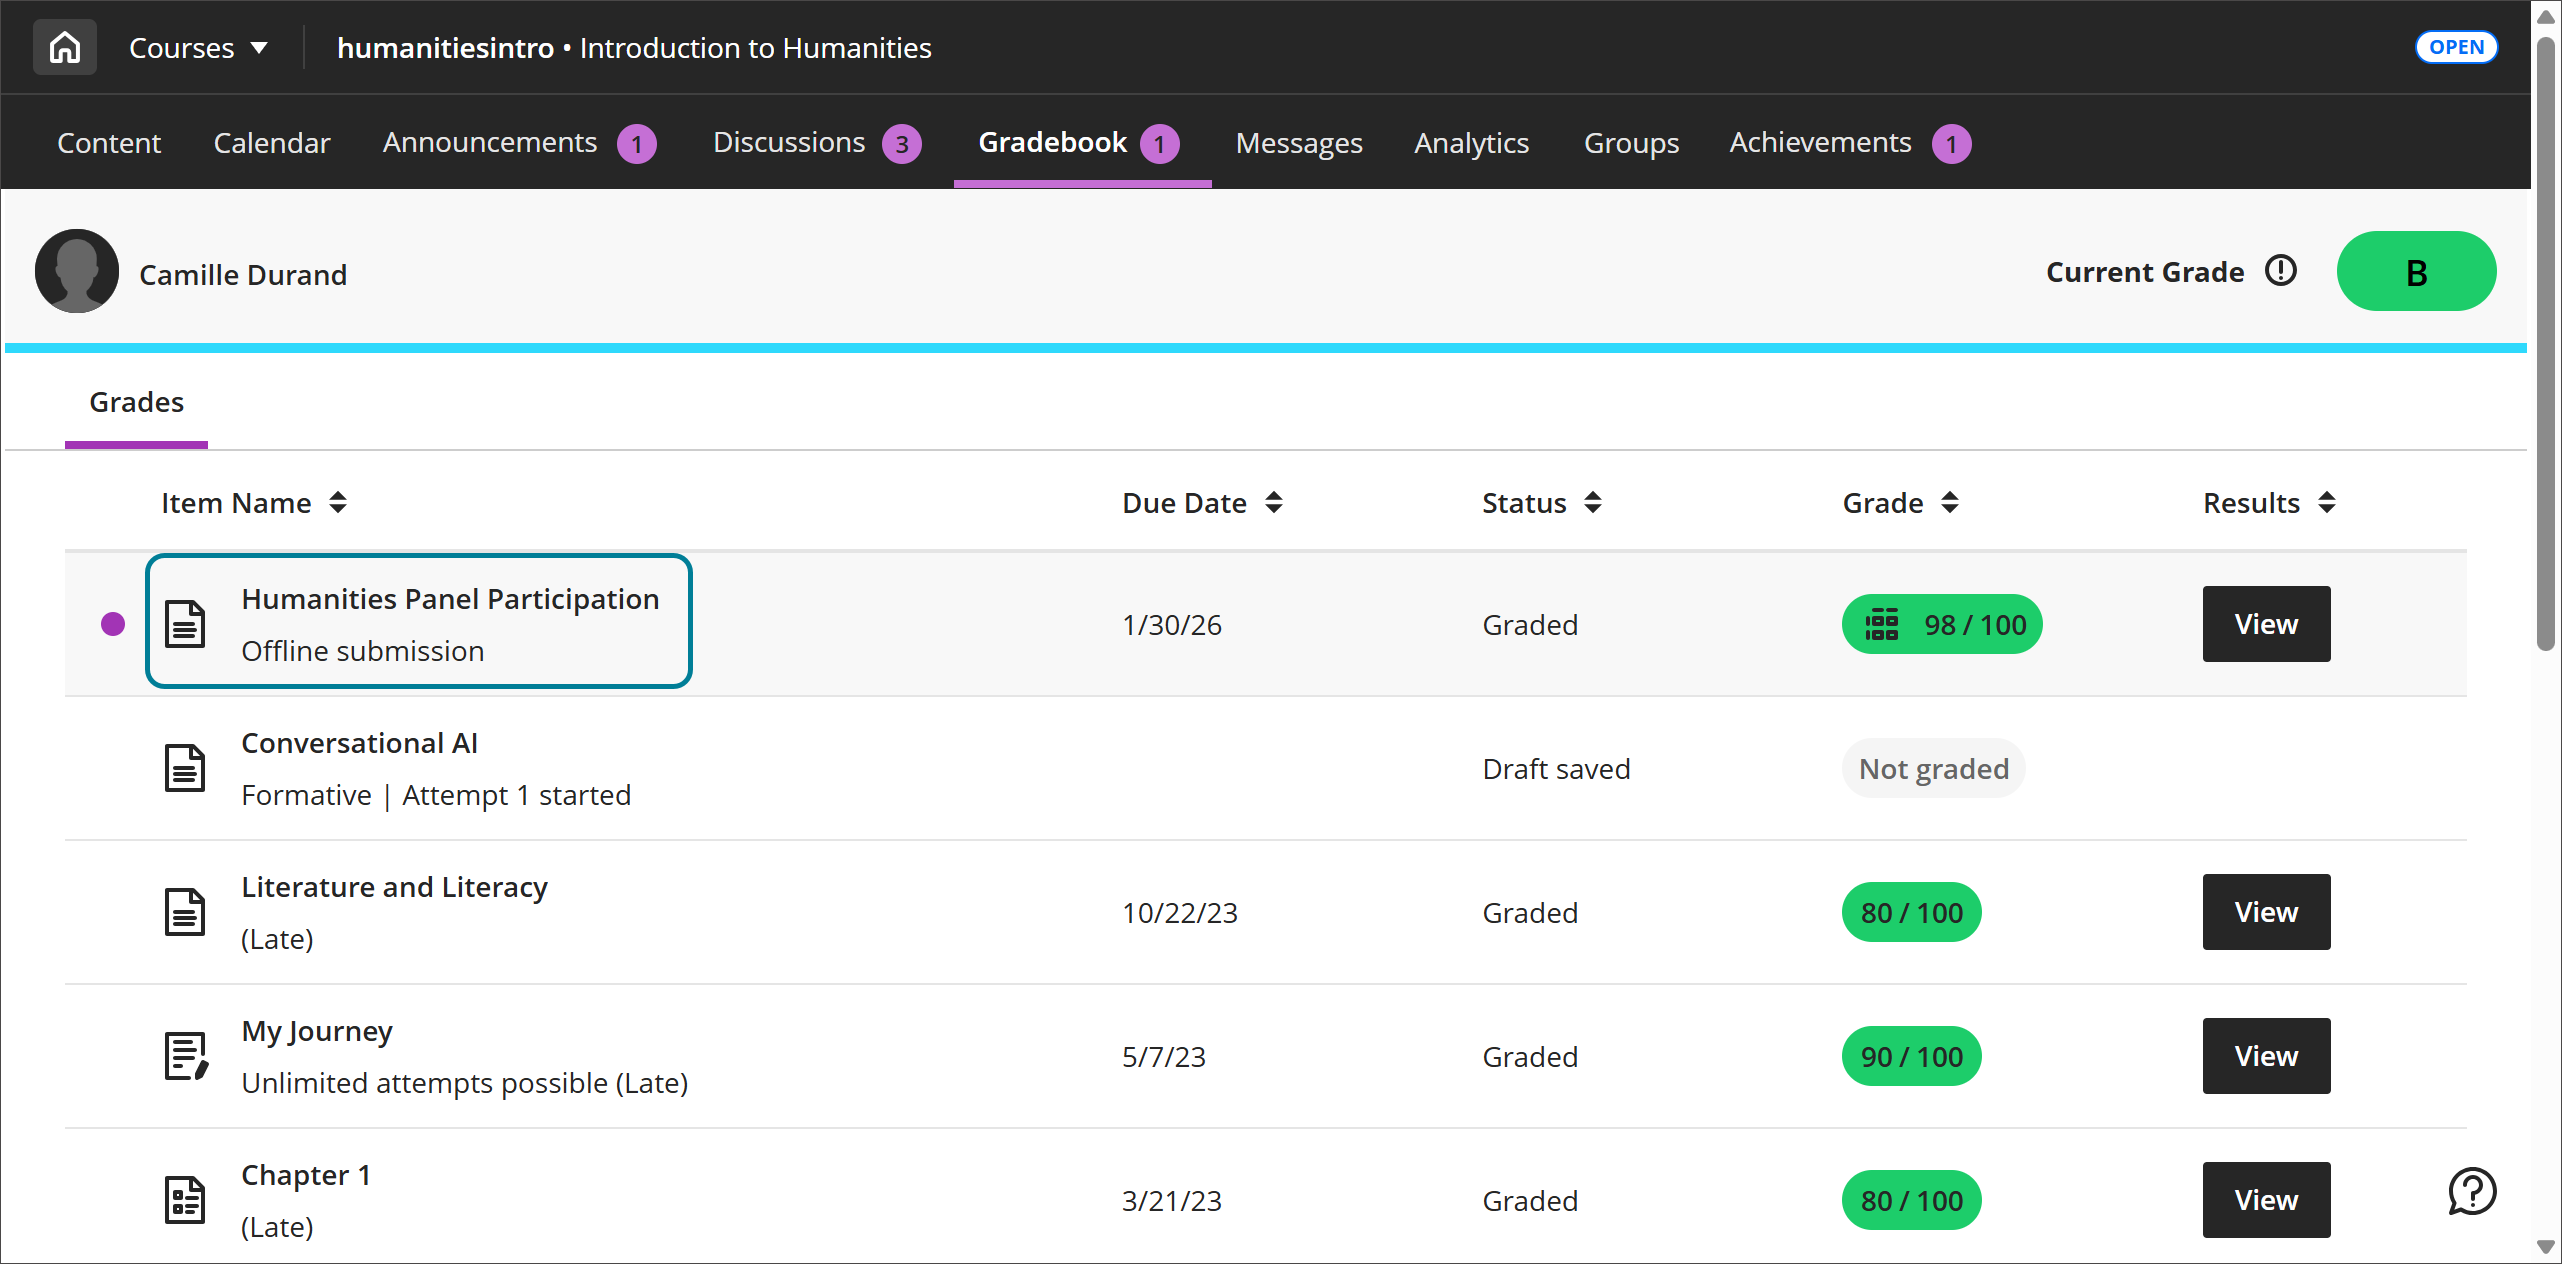The image size is (2562, 1264).
Task: Click the calculator icon inside the 98/100 pill
Action: point(1883,623)
